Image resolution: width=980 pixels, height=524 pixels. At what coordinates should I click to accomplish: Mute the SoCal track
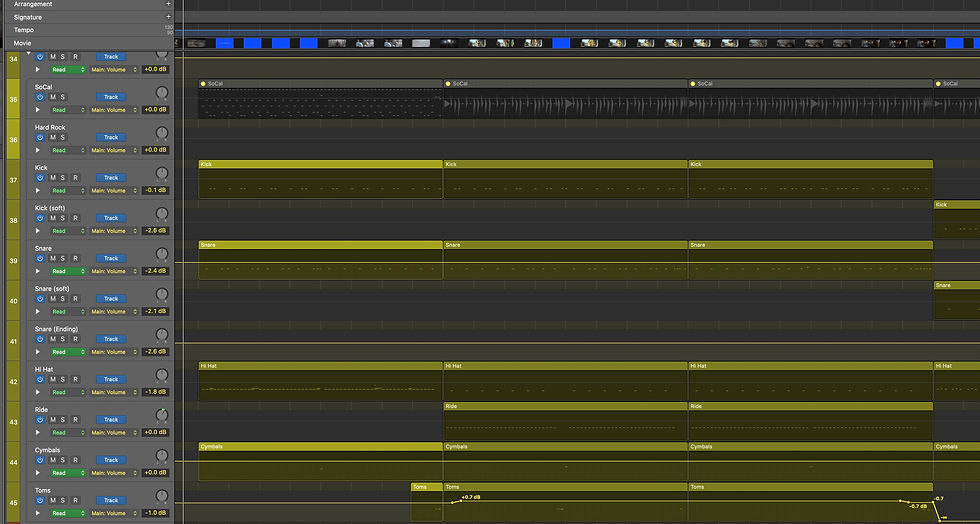pos(52,97)
